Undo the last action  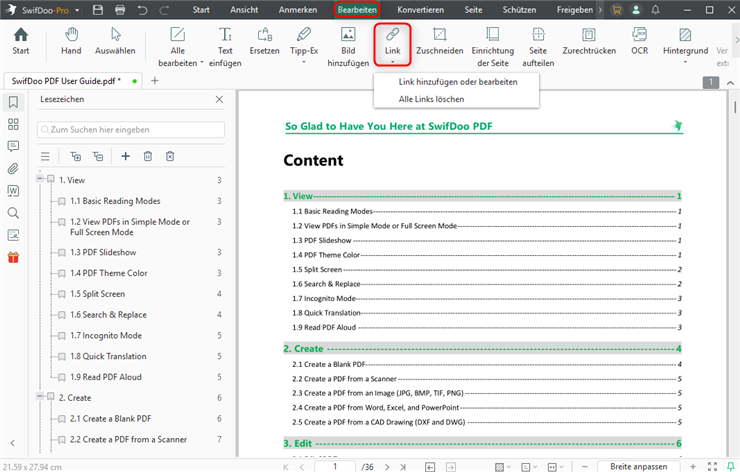[x=143, y=10]
